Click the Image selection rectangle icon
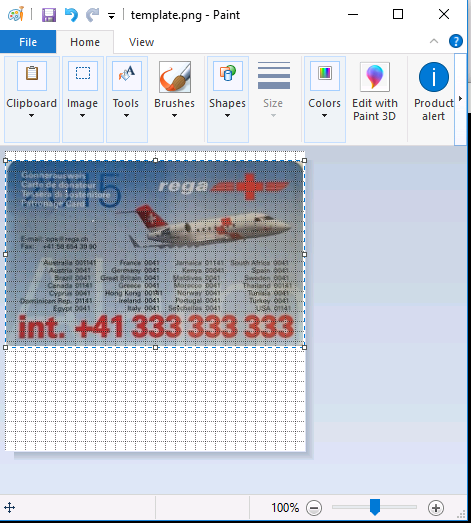471x523 pixels. [83, 76]
